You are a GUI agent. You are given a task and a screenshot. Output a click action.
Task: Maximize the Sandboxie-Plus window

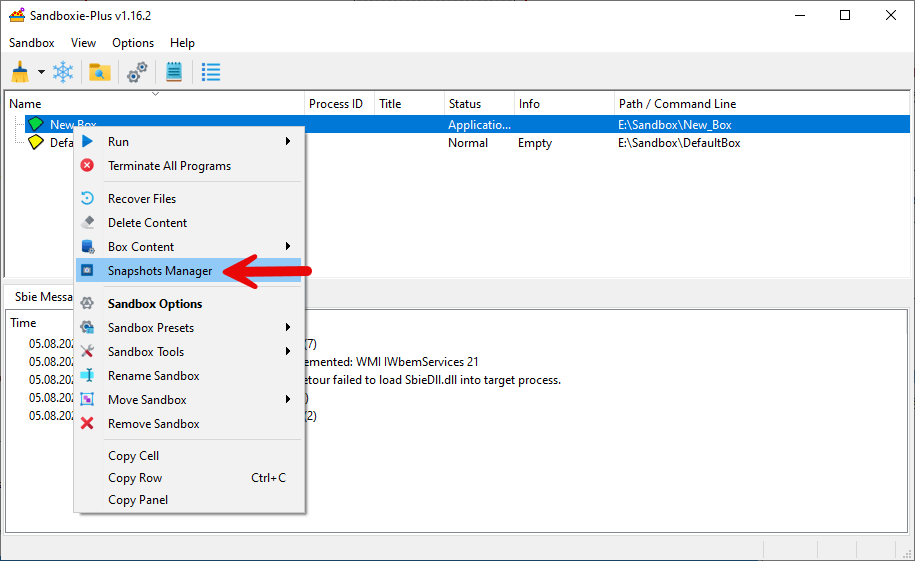[845, 15]
